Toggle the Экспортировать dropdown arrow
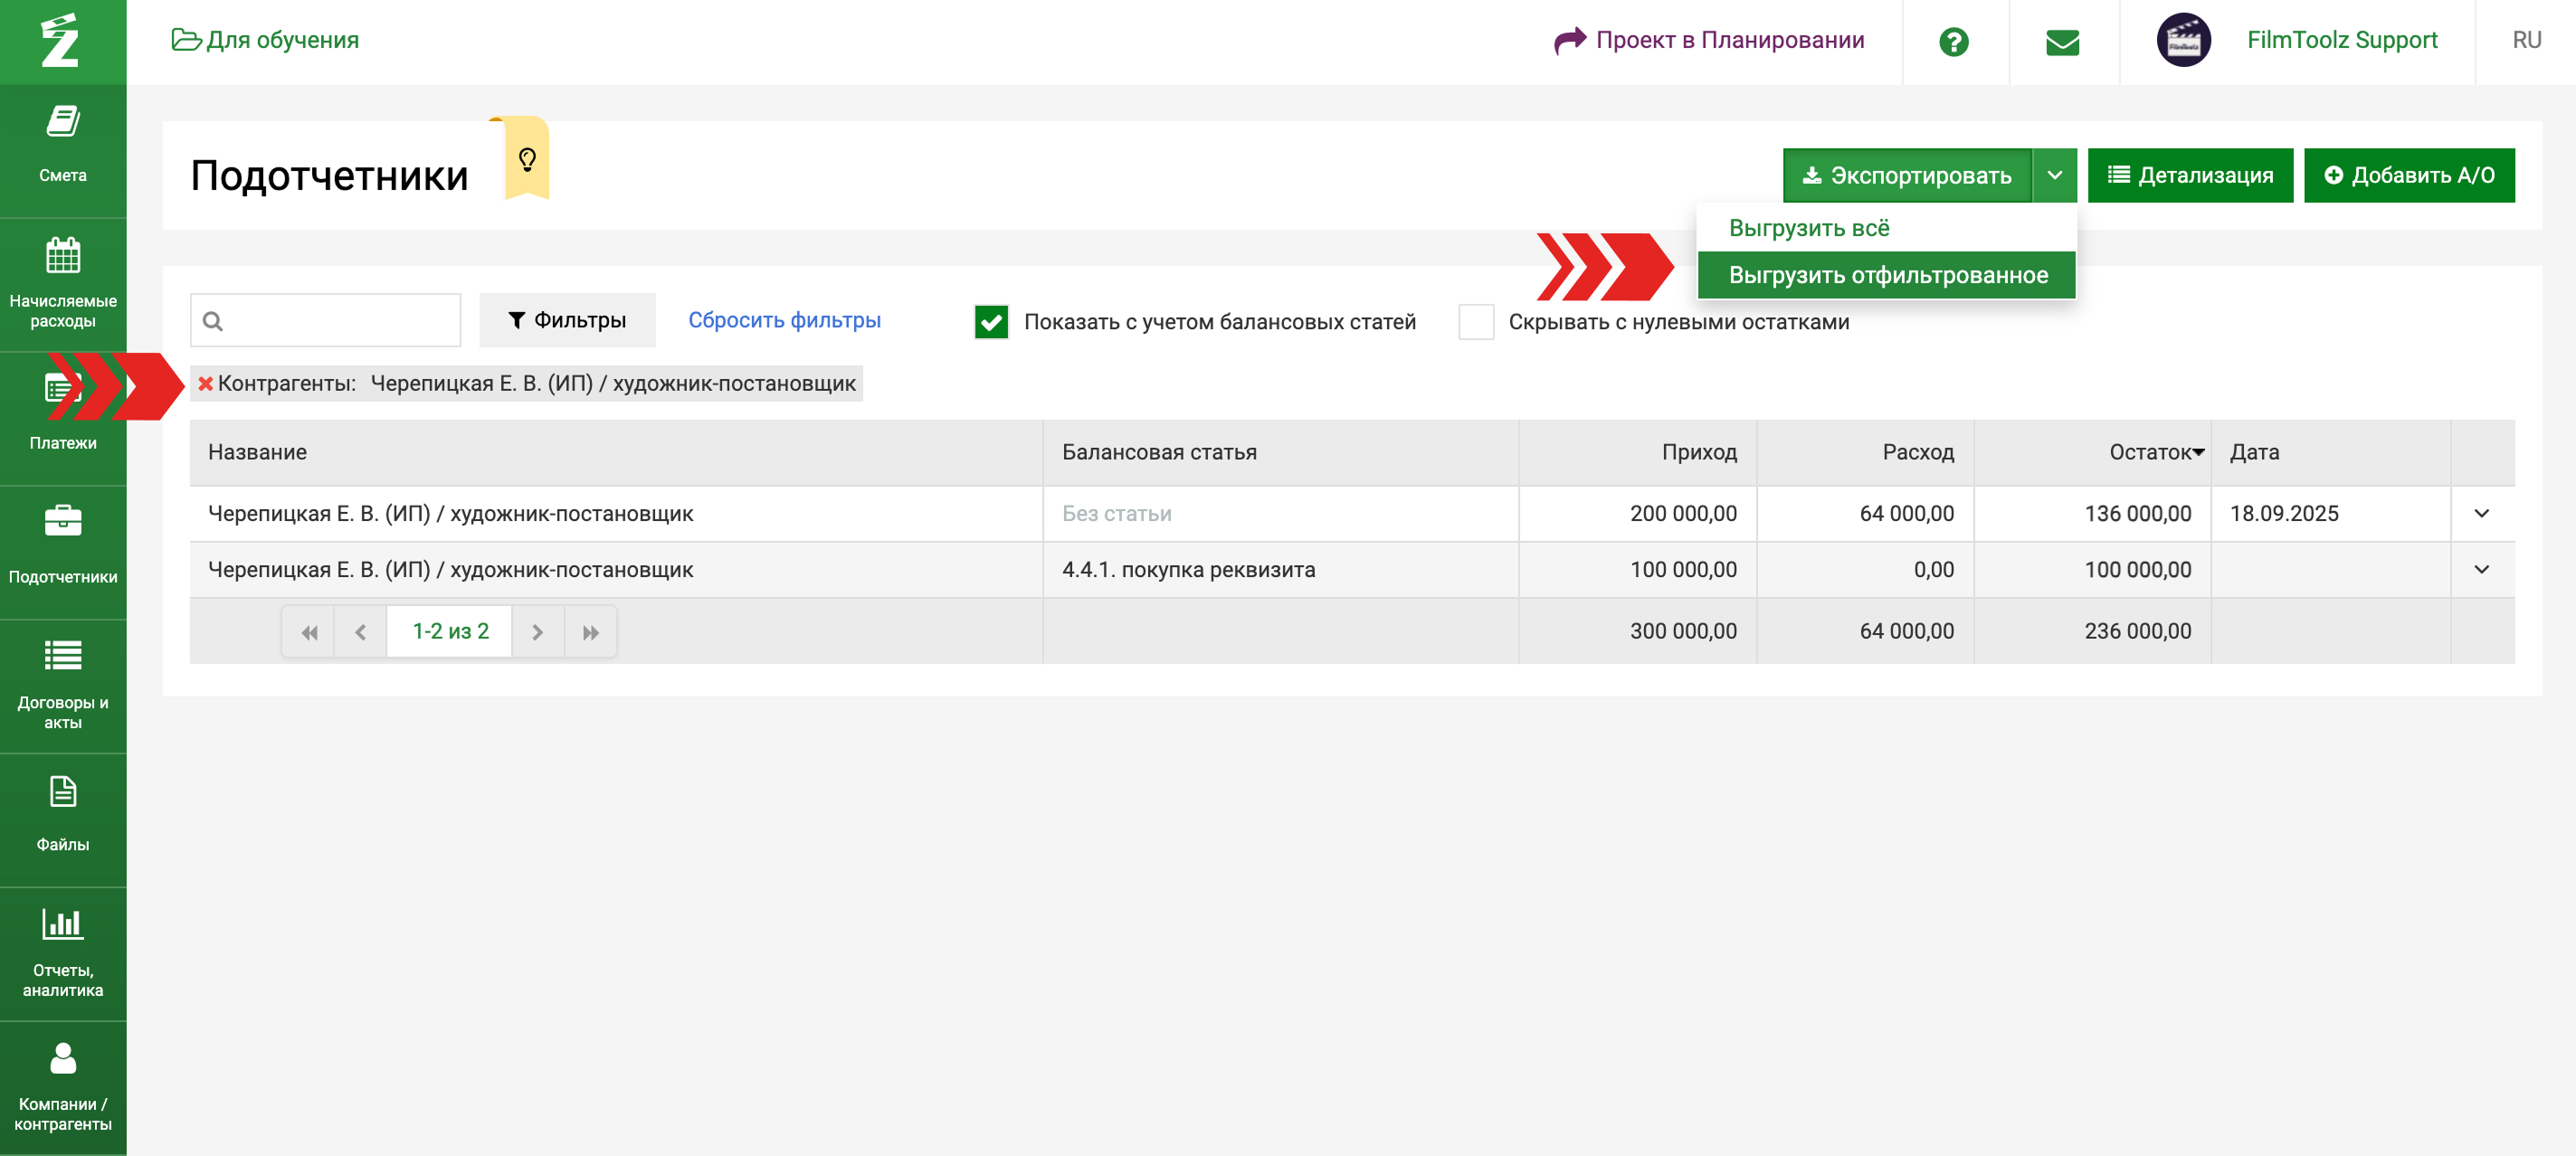Image resolution: width=2576 pixels, height=1156 pixels. click(x=2054, y=176)
